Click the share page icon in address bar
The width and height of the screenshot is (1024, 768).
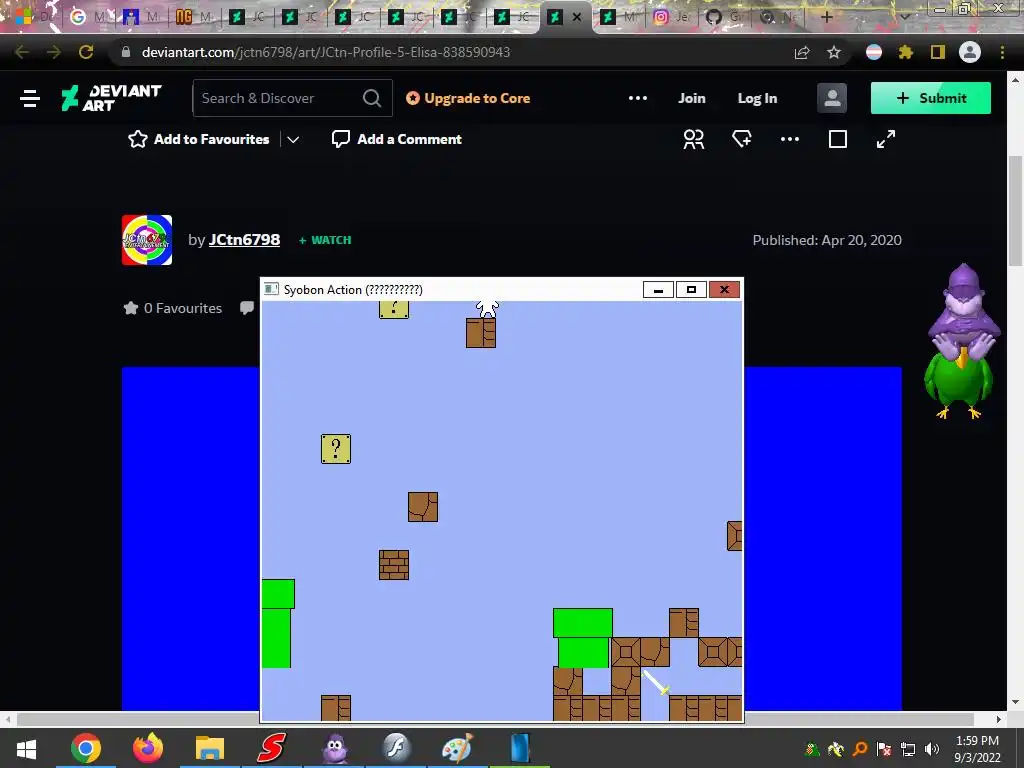pyautogui.click(x=802, y=52)
